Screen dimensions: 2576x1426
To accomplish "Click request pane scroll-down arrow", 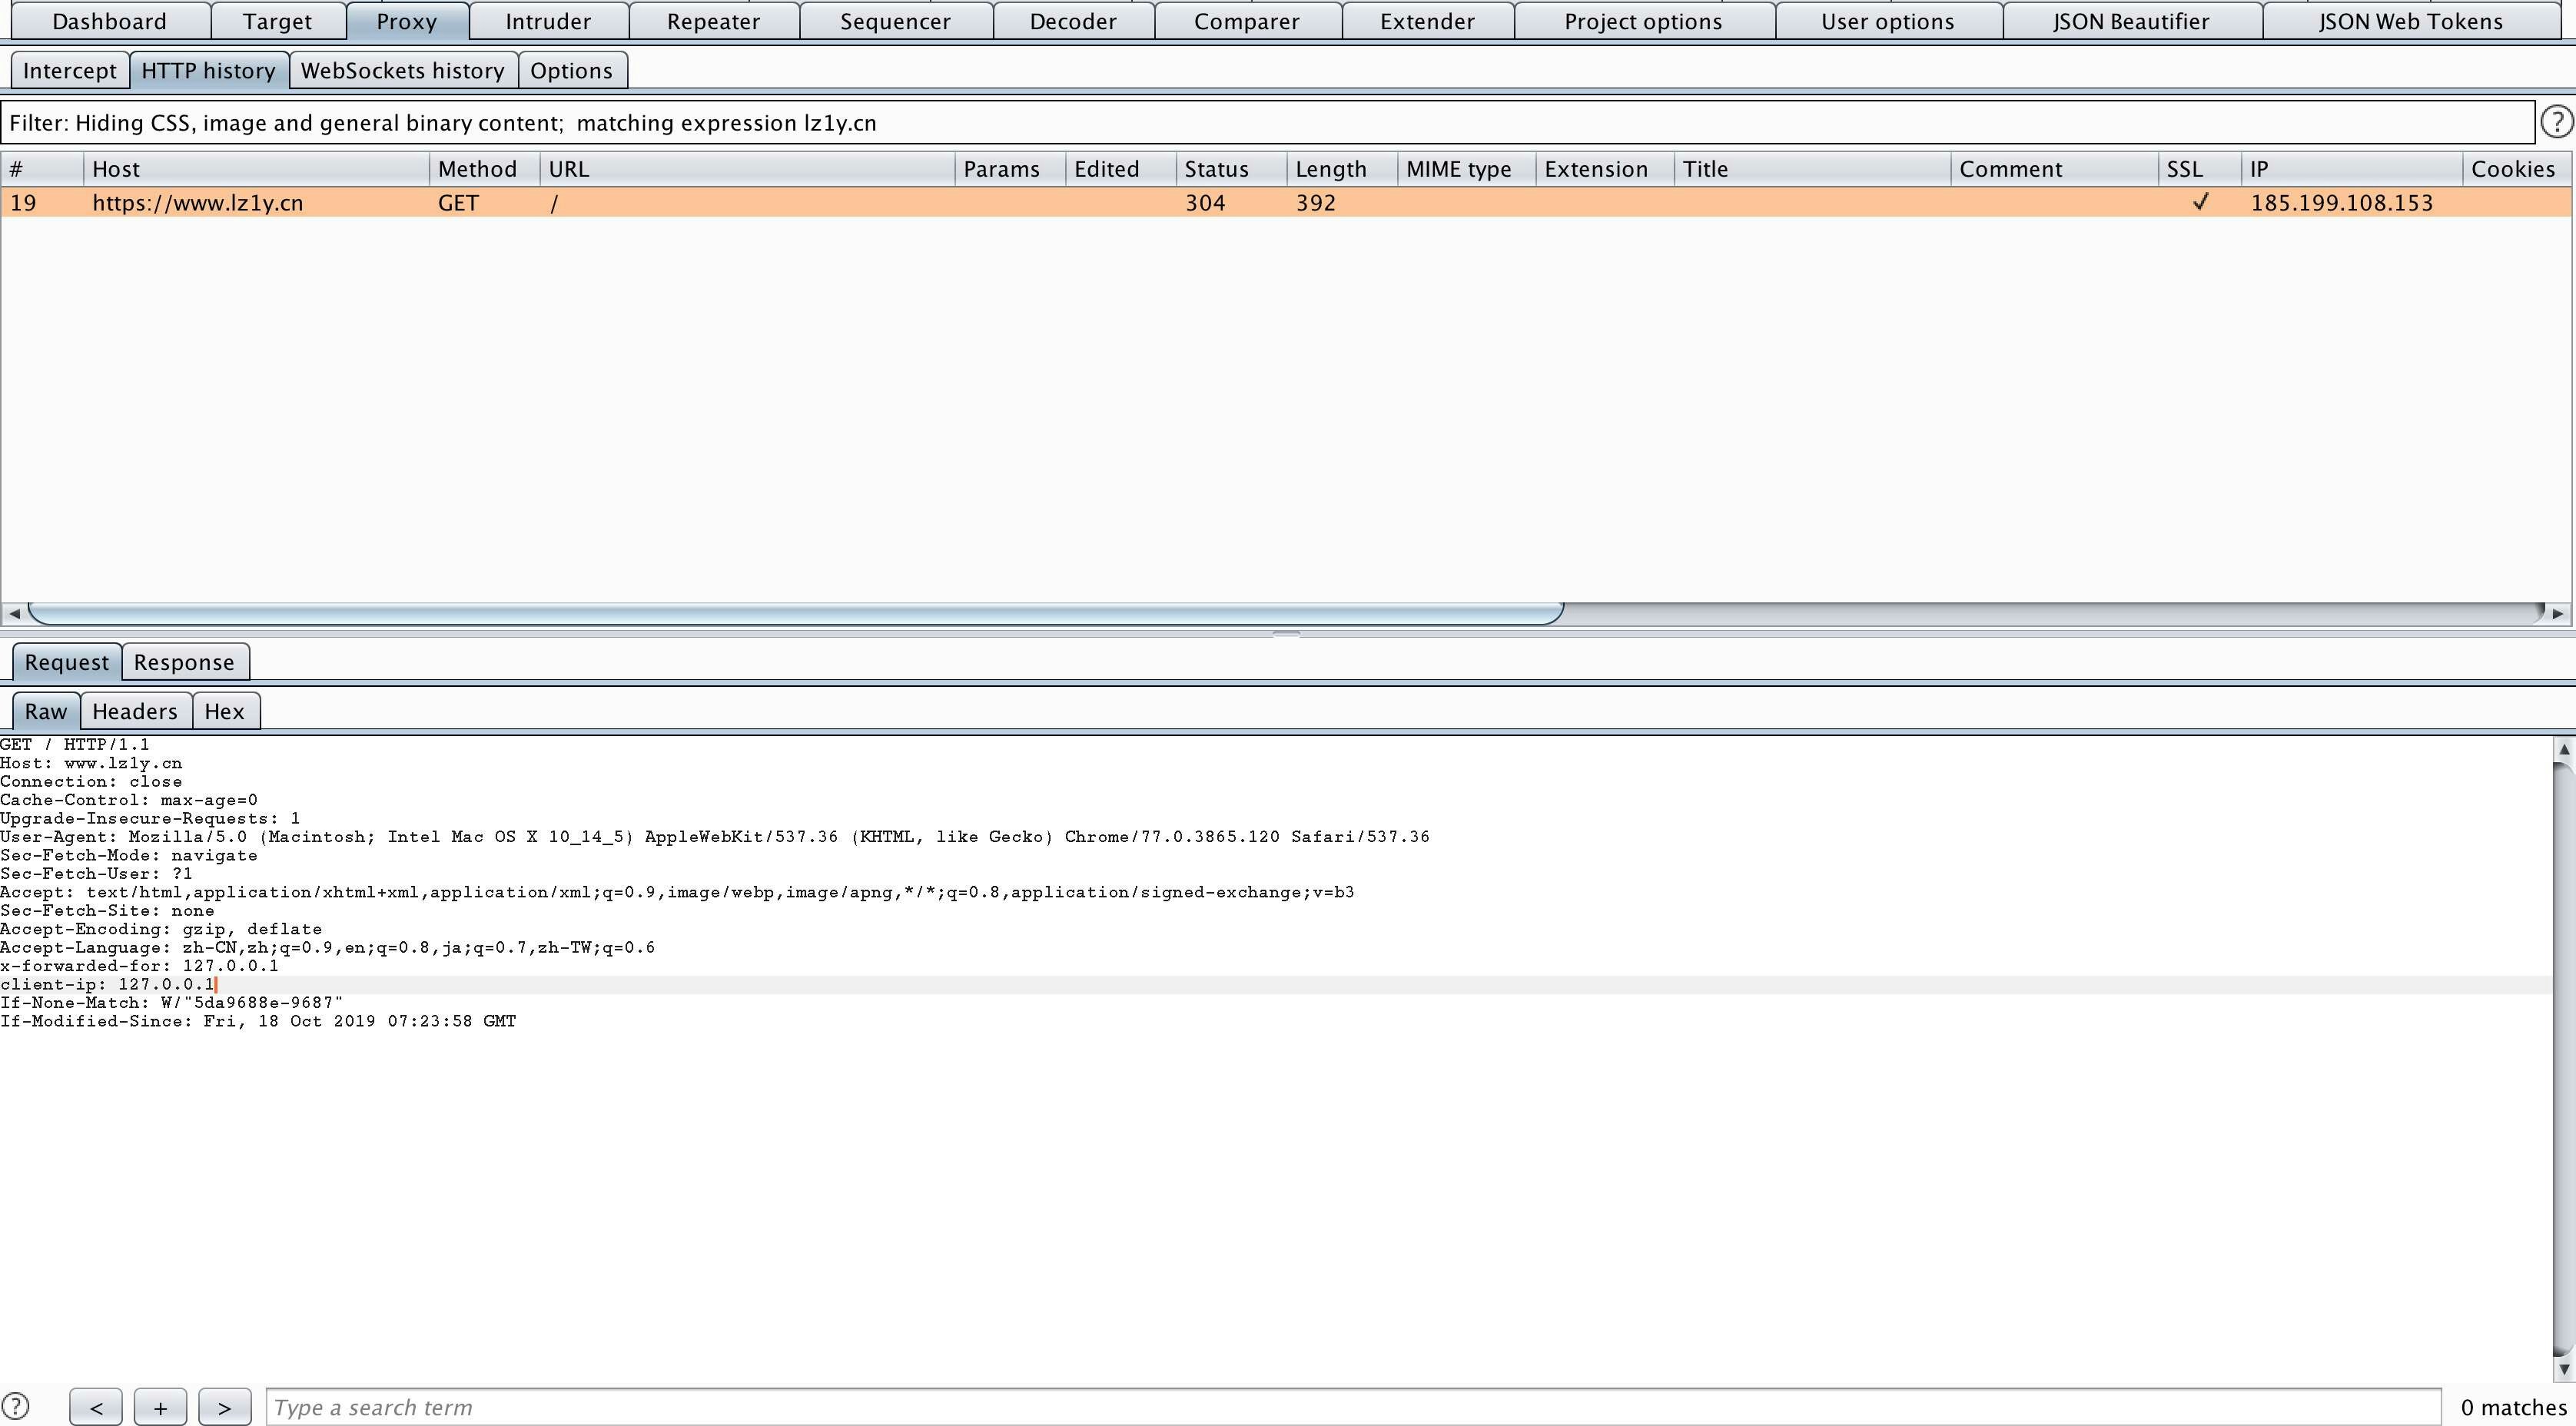I will pos(2562,1368).
